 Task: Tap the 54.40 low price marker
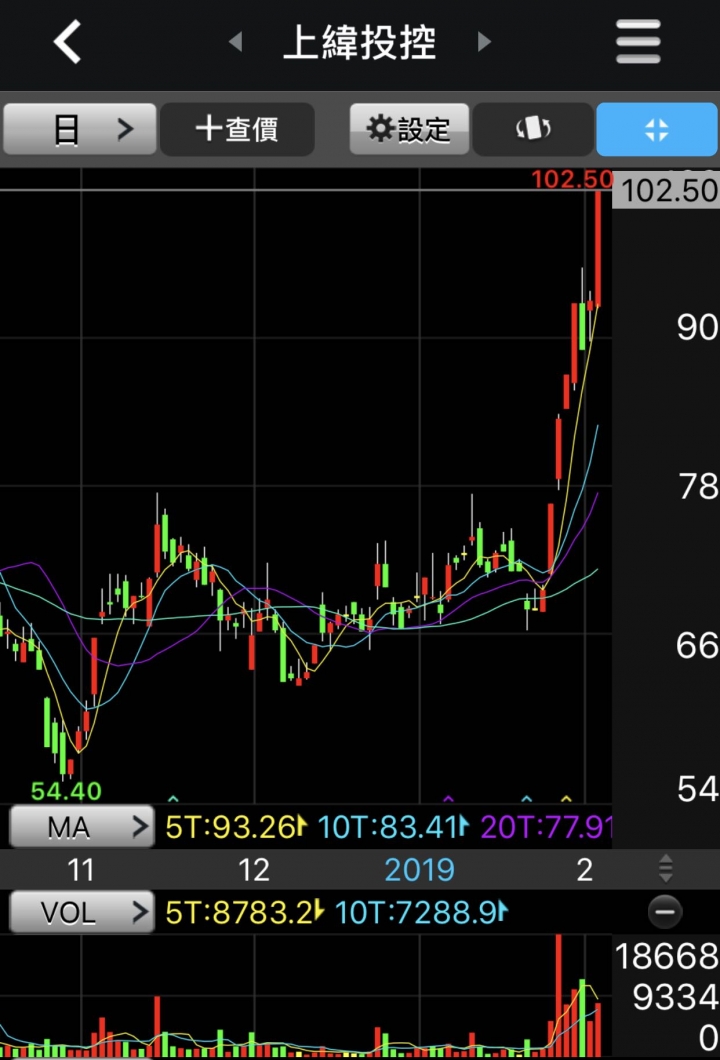(66, 790)
